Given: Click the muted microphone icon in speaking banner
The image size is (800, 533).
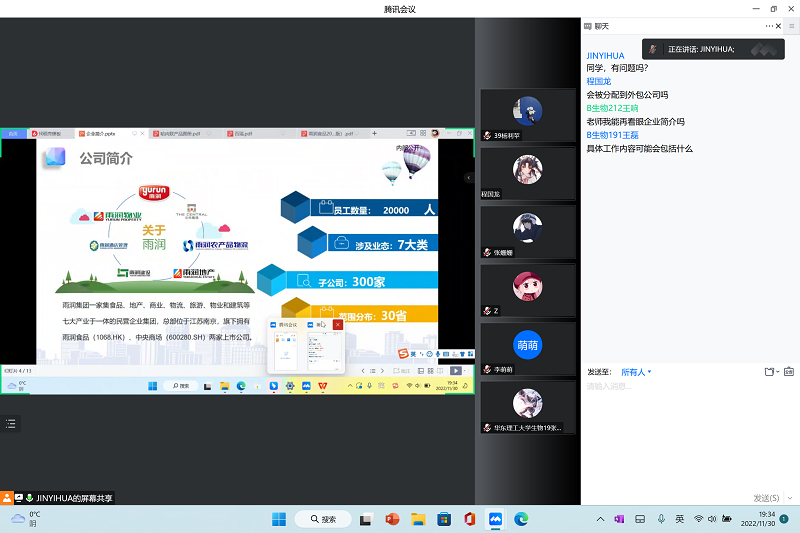Looking at the screenshot, I should pos(652,48).
